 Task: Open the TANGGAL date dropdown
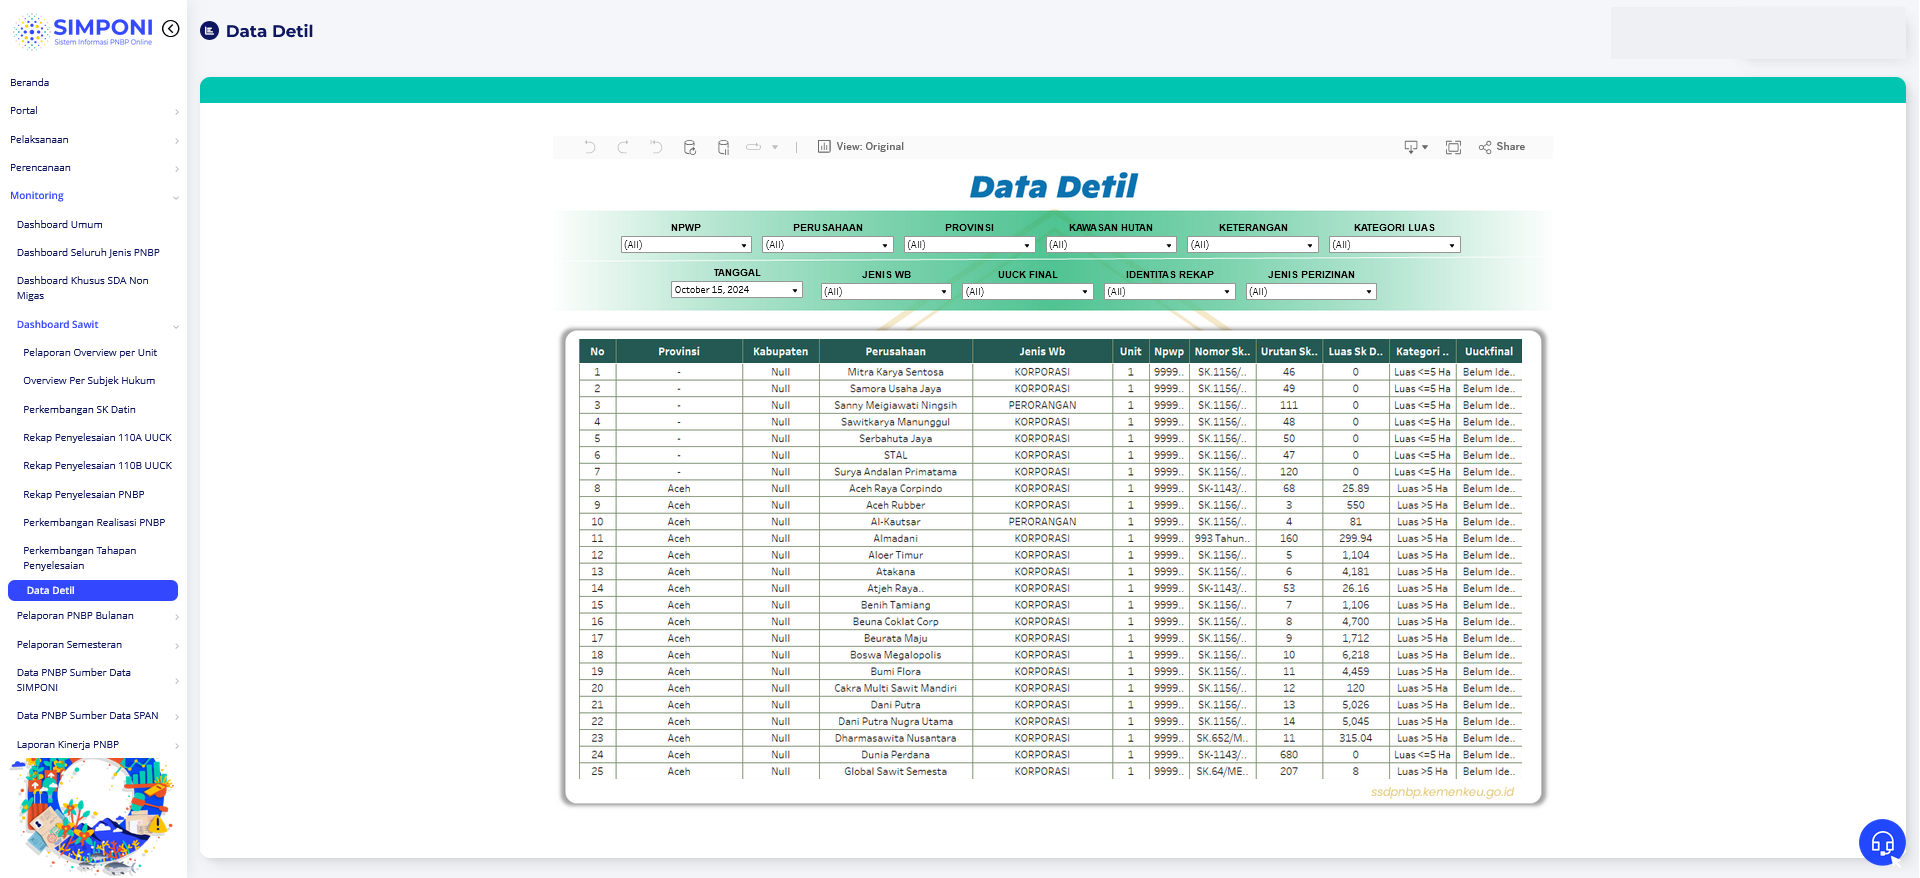[x=737, y=290]
